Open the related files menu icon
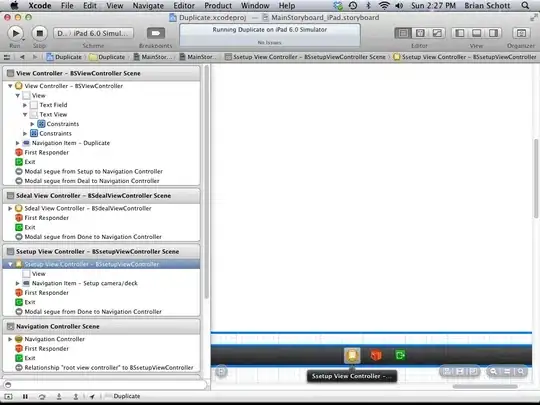Image resolution: width=540 pixels, height=405 pixels. click(7, 57)
